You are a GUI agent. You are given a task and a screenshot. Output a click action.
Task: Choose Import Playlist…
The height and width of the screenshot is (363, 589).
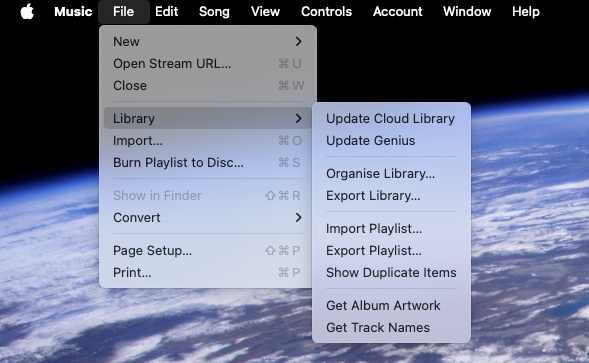coord(391,228)
